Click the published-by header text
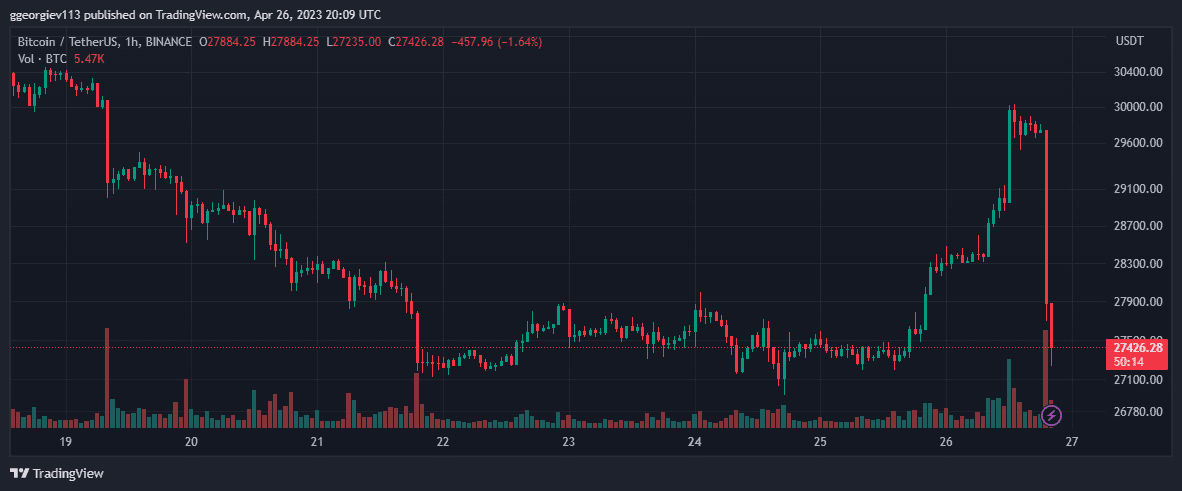This screenshot has width=1182, height=491. pos(195,14)
